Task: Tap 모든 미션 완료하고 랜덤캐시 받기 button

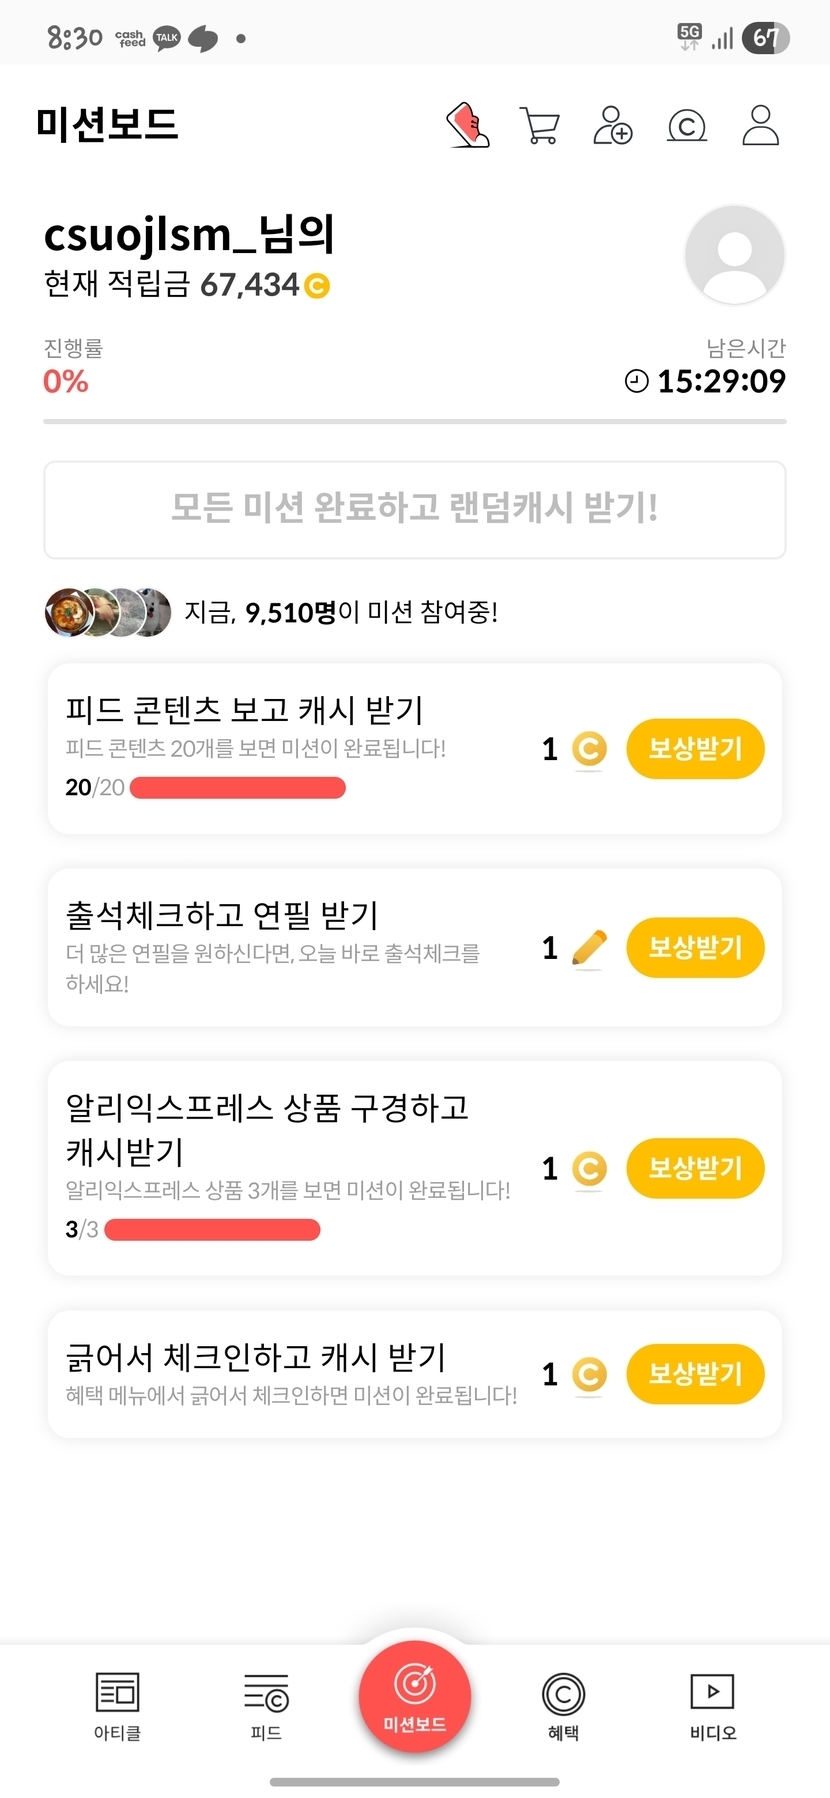Action: coord(415,509)
